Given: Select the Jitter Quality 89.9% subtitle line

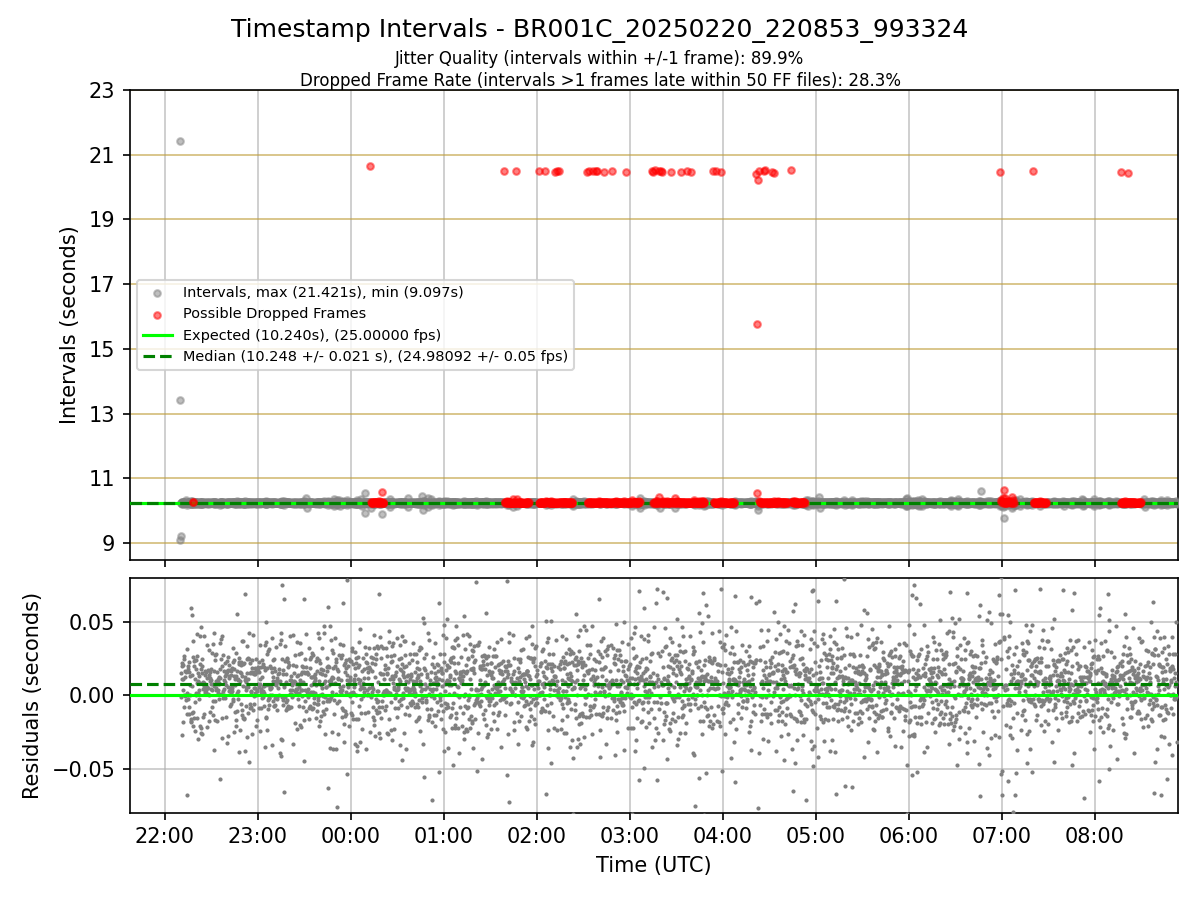Looking at the screenshot, I should (599, 58).
